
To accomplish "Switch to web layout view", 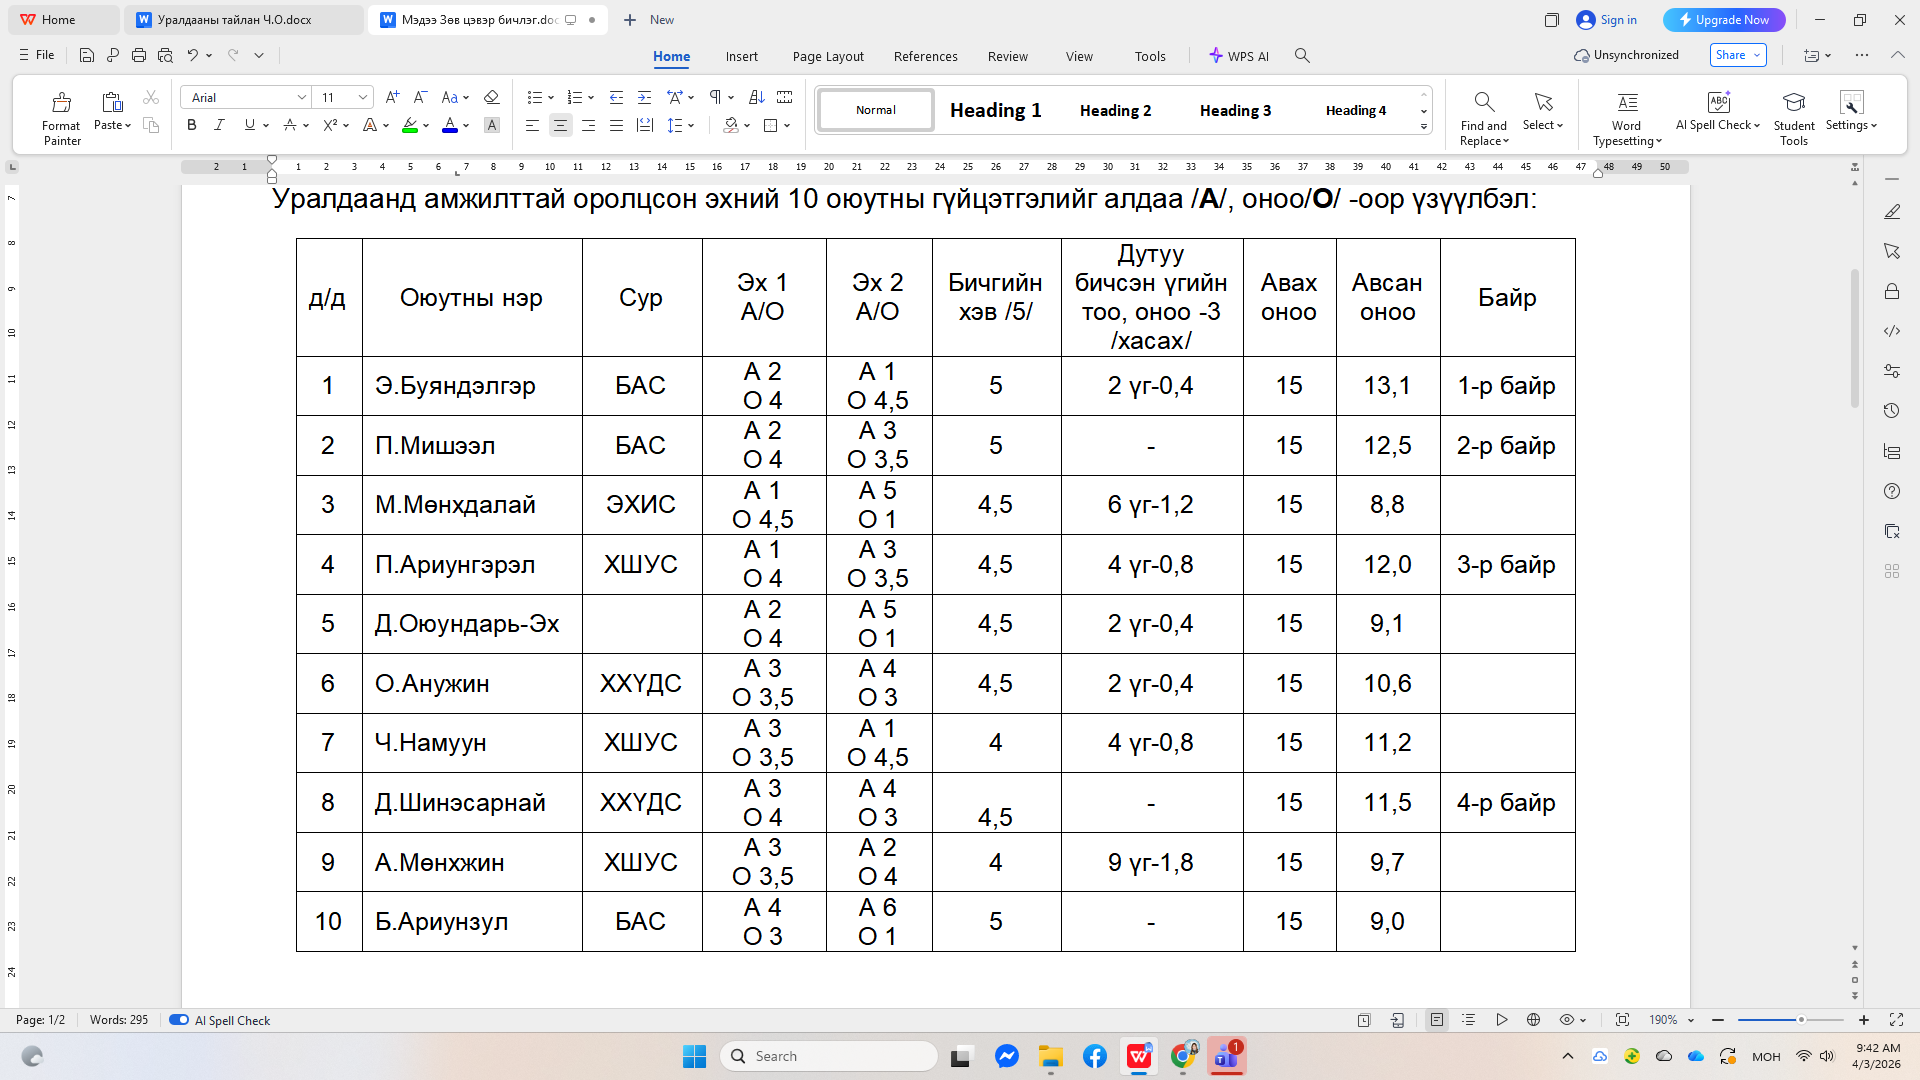I will pyautogui.click(x=1533, y=1020).
